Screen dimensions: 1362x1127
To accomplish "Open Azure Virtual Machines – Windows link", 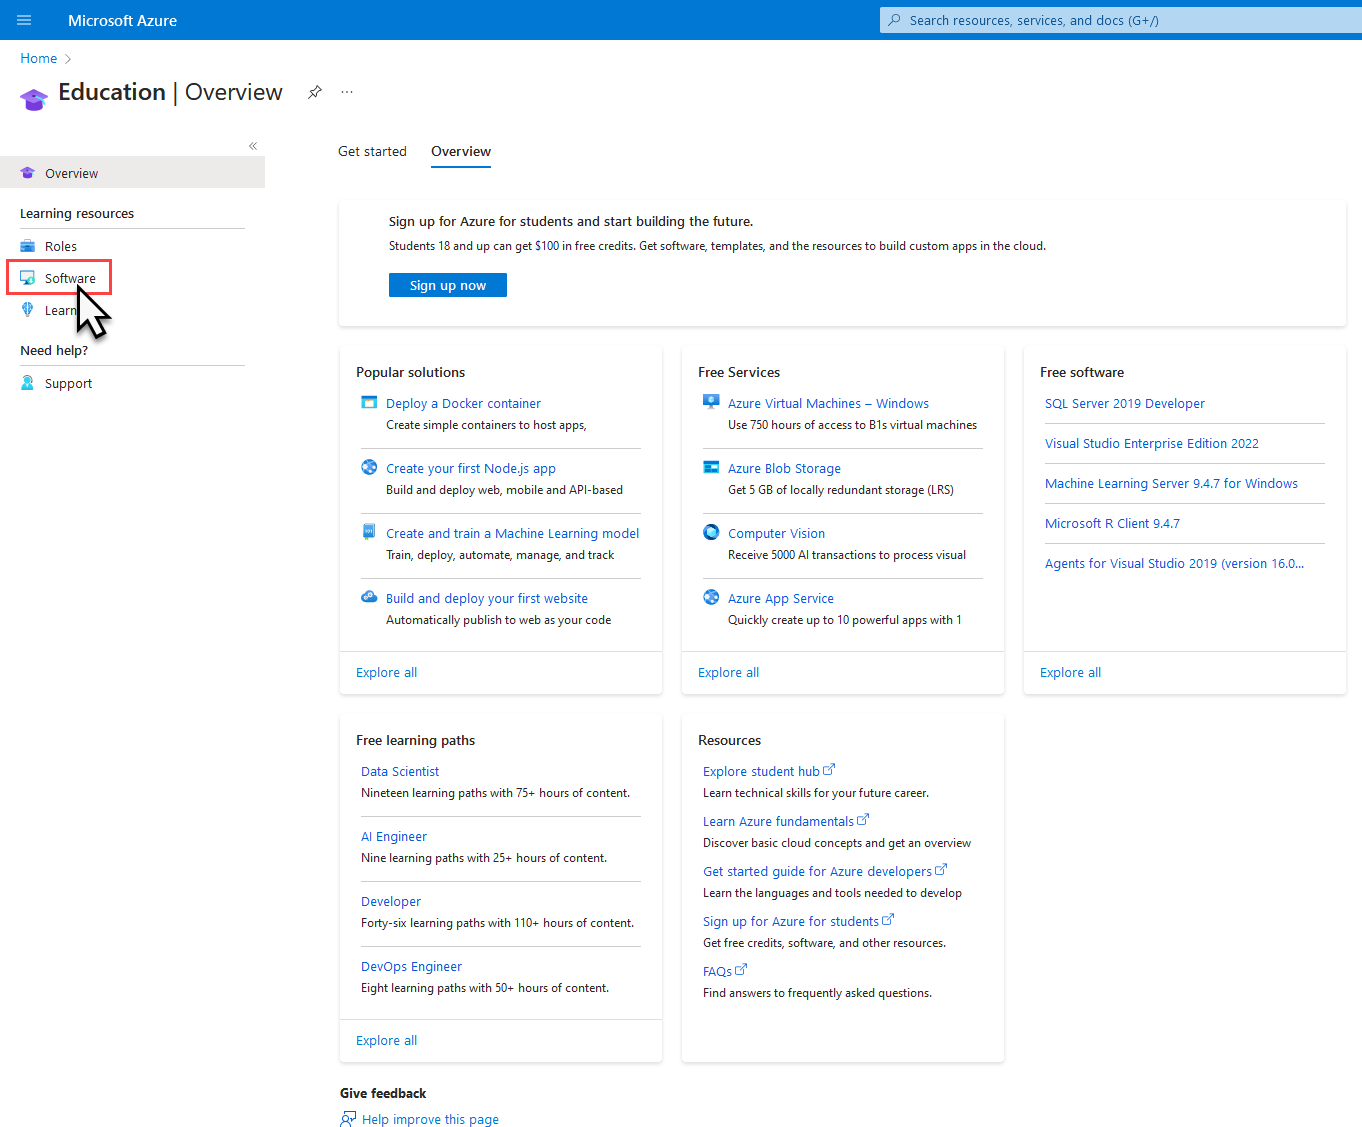I will pyautogui.click(x=828, y=404).
